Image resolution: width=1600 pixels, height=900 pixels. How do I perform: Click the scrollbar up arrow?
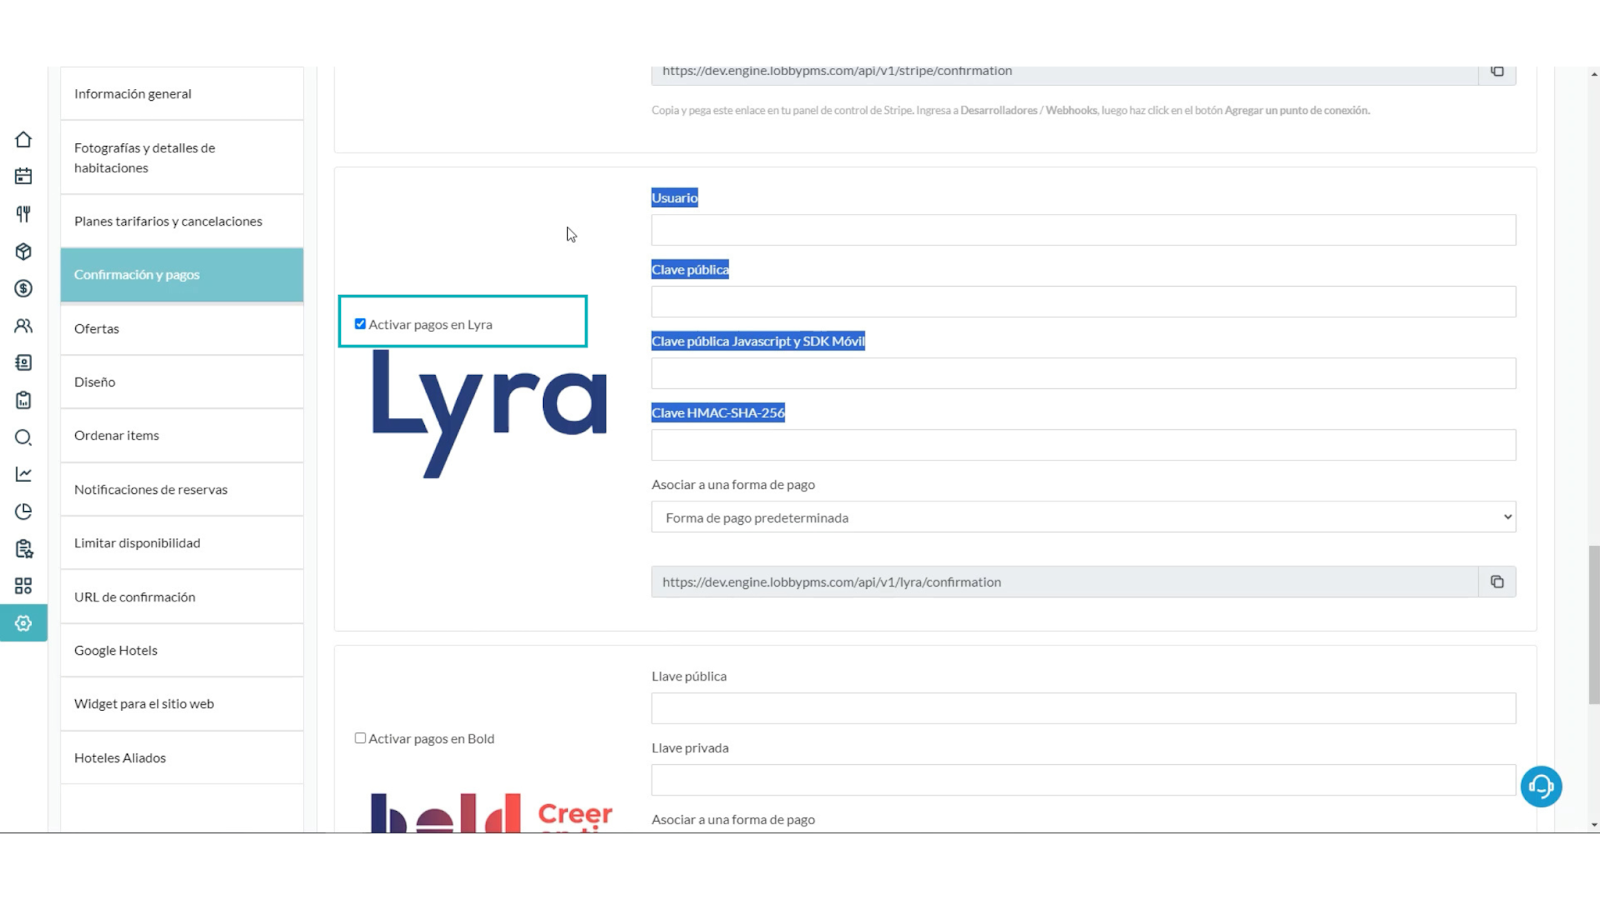(x=1594, y=74)
